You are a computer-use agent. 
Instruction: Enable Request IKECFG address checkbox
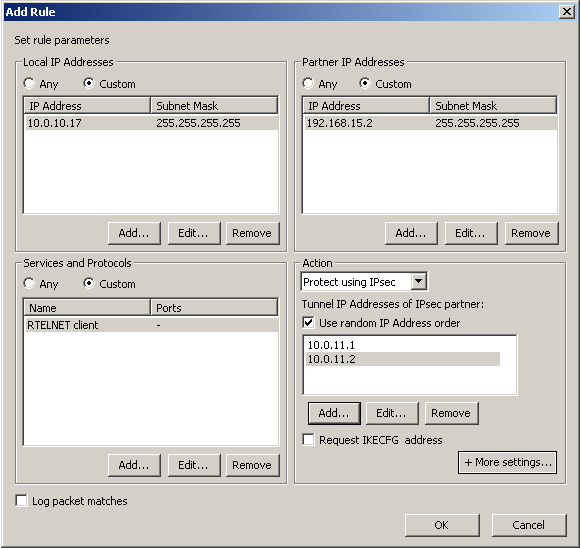tap(308, 439)
